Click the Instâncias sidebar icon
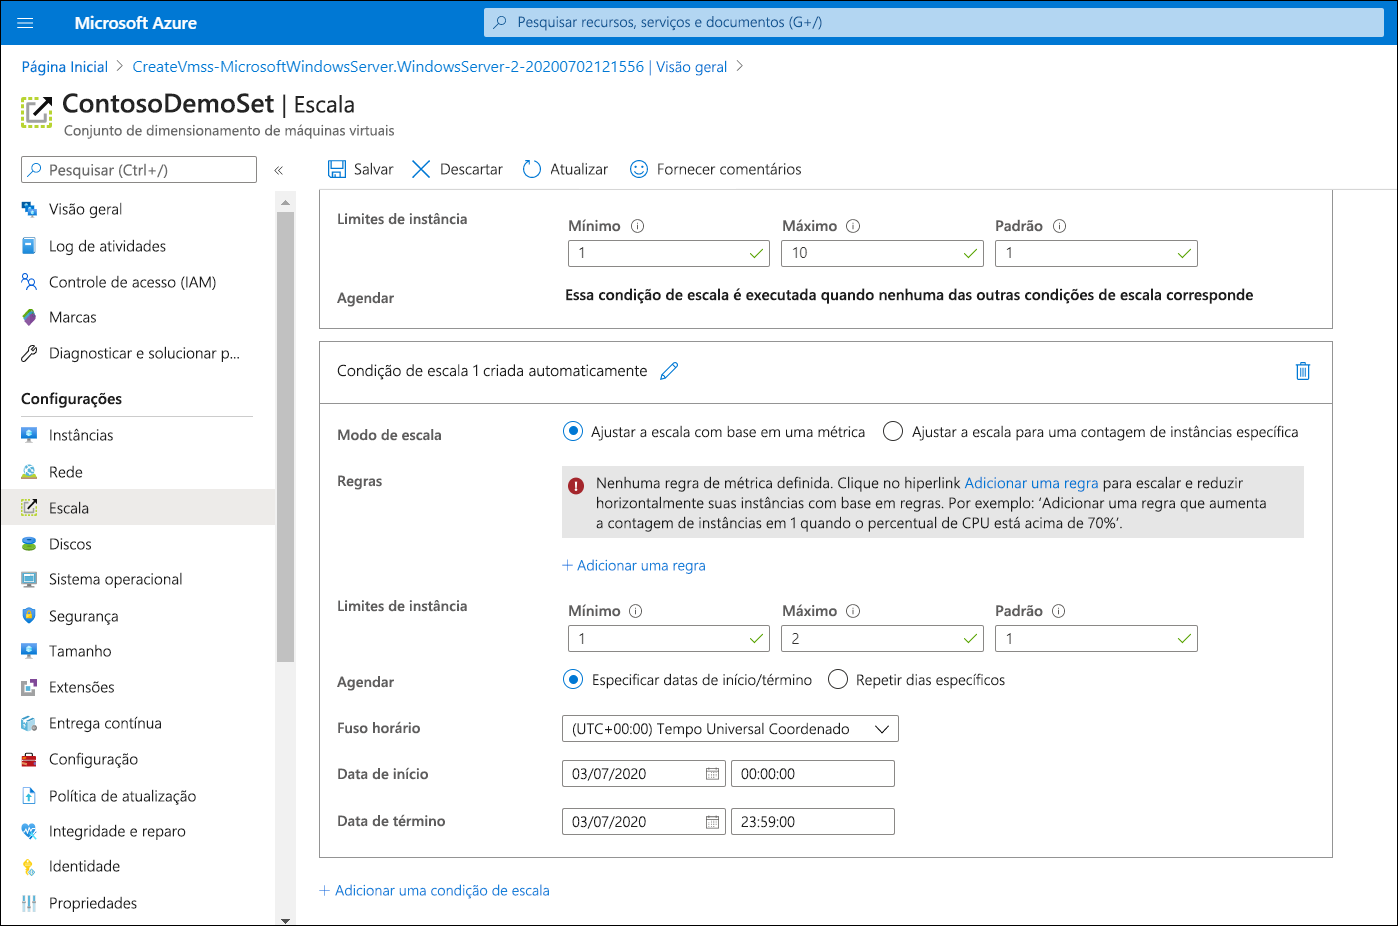 pos(29,435)
